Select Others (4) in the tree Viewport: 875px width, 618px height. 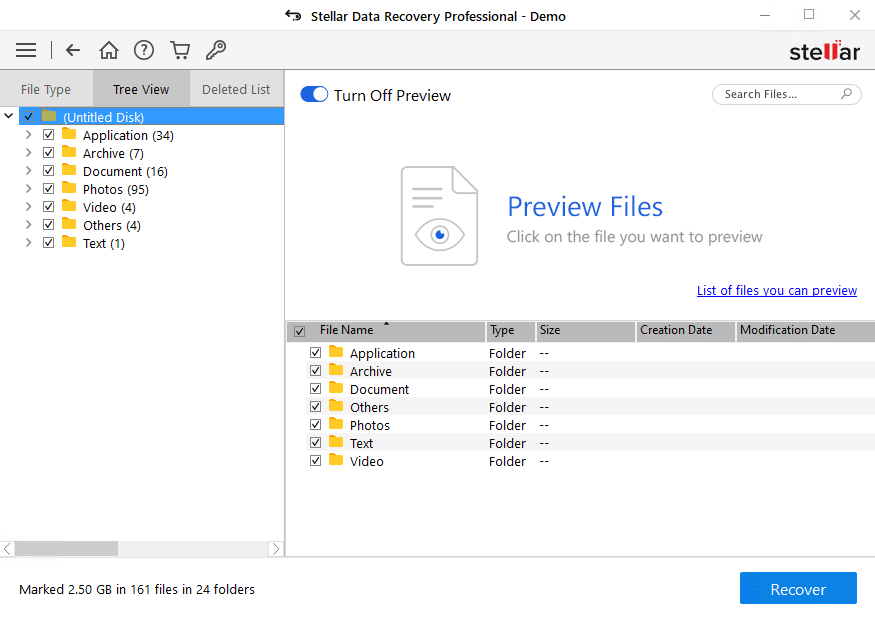tap(112, 226)
